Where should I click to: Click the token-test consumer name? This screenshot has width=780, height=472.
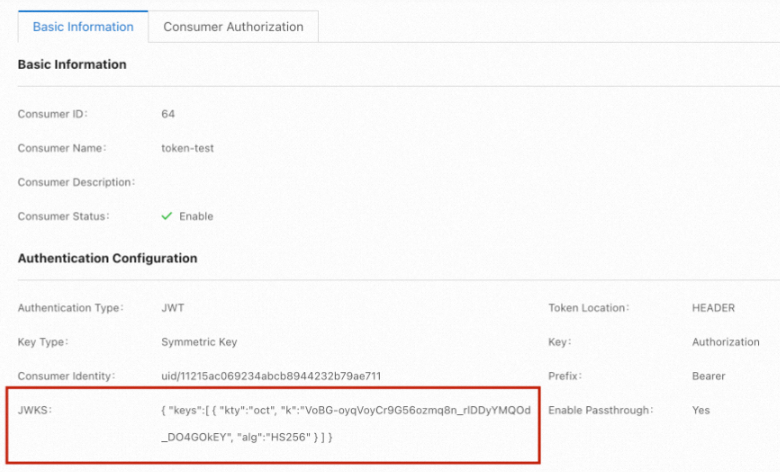(x=188, y=148)
